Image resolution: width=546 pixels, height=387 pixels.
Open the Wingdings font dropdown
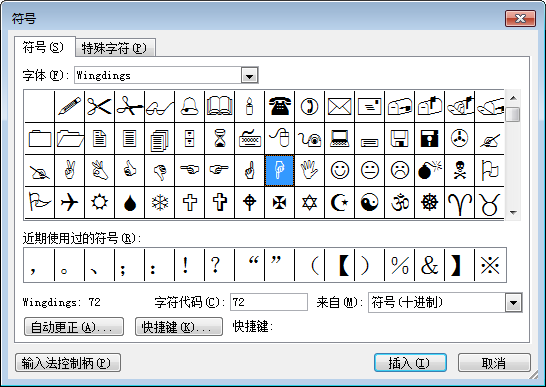coord(249,76)
